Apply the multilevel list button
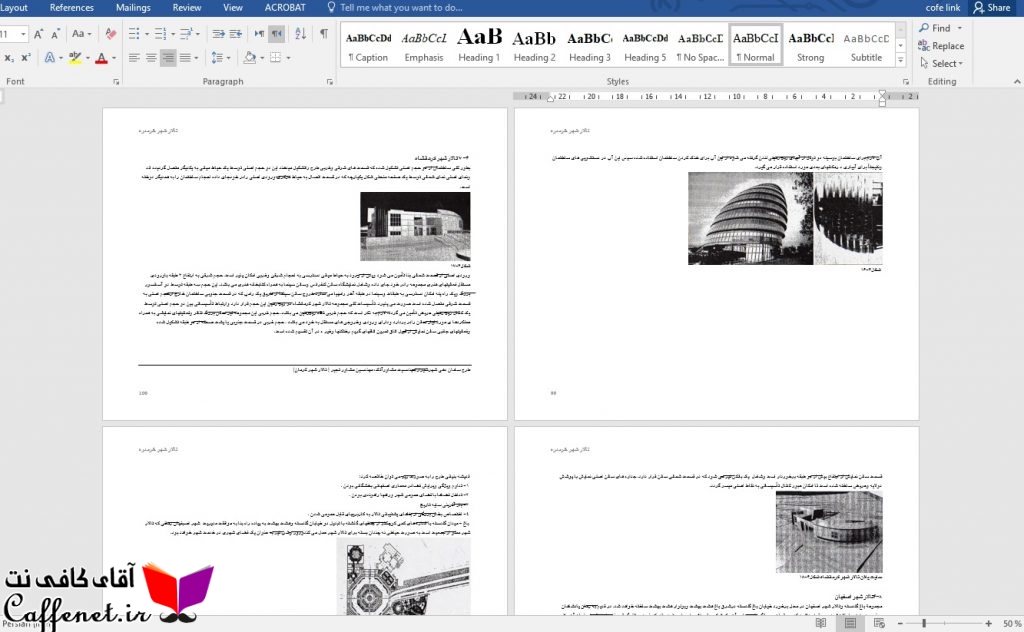This screenshot has width=1024, height=632. coord(186,34)
